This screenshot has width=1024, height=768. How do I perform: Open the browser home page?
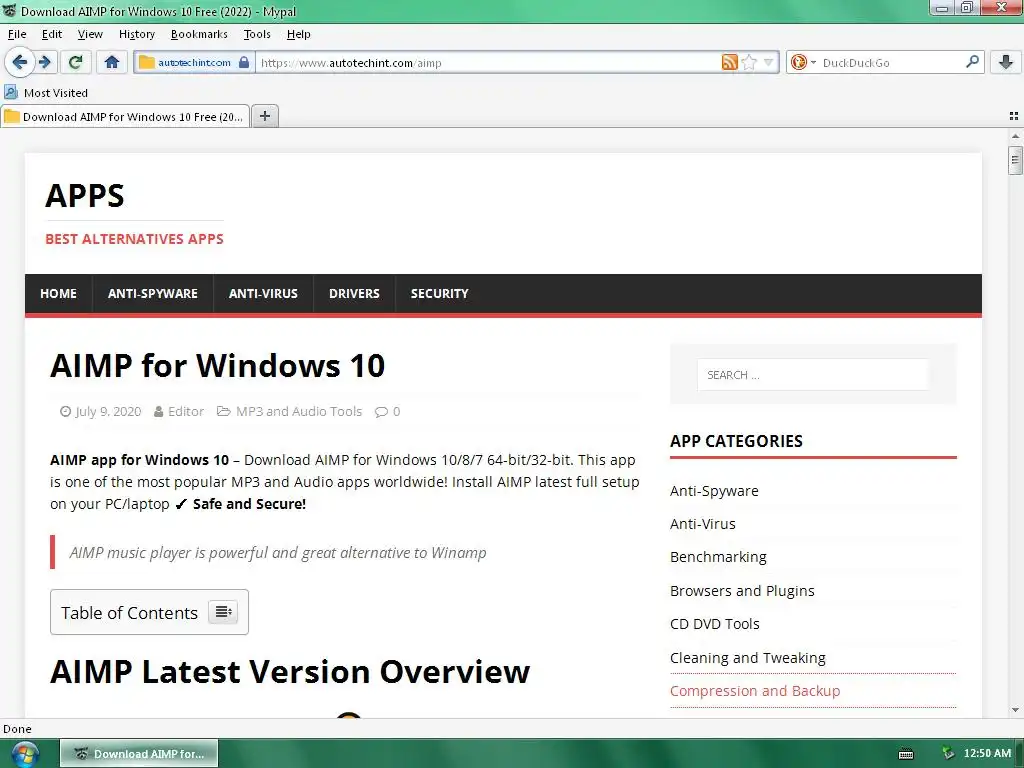click(x=112, y=62)
